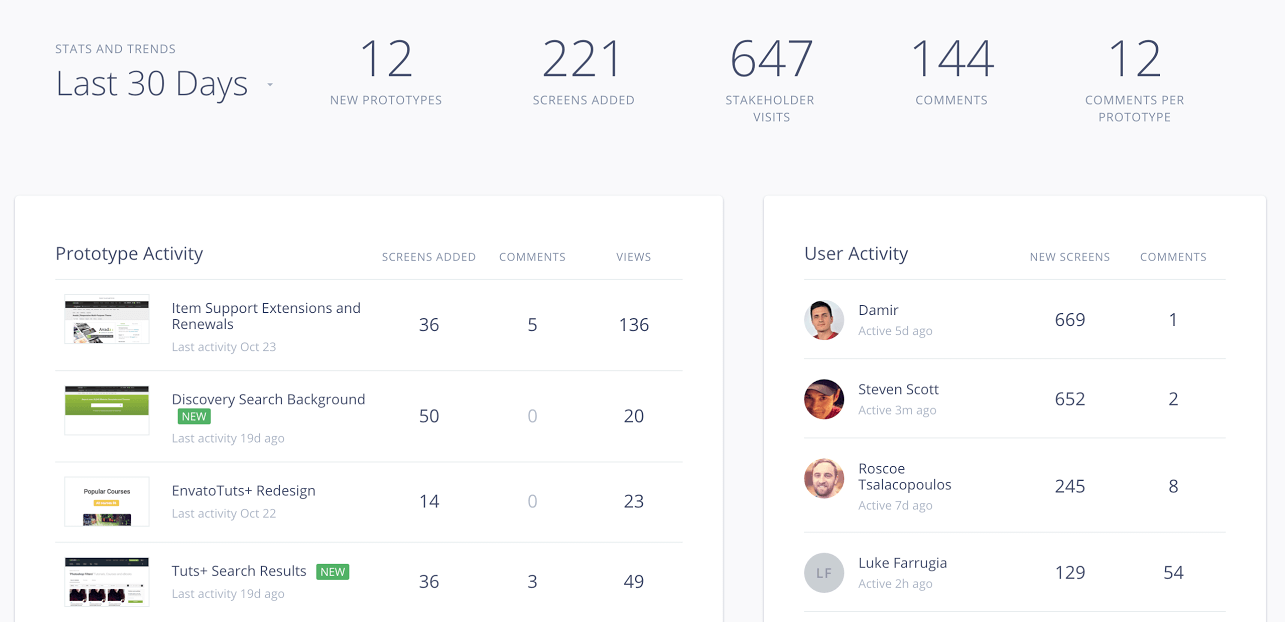
Task: Click the 221 Screens Added stat
Action: coord(583,70)
